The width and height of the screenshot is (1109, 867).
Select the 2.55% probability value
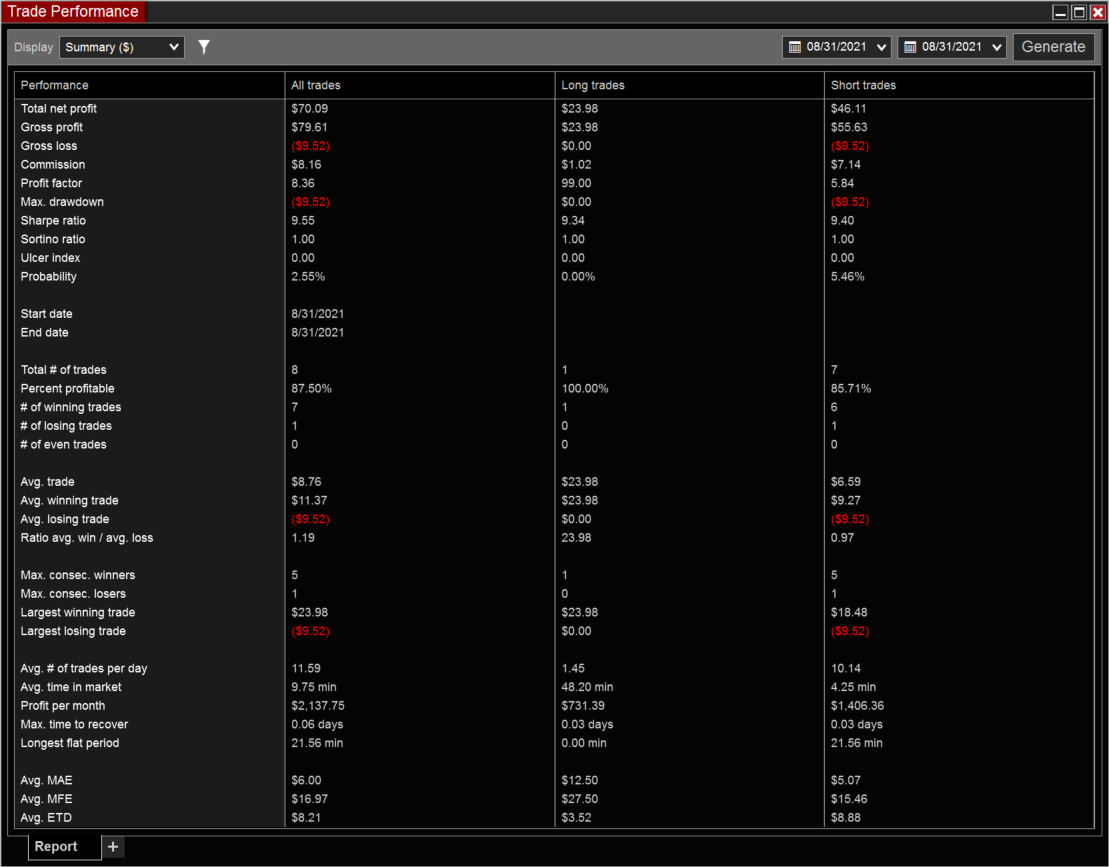pos(308,277)
